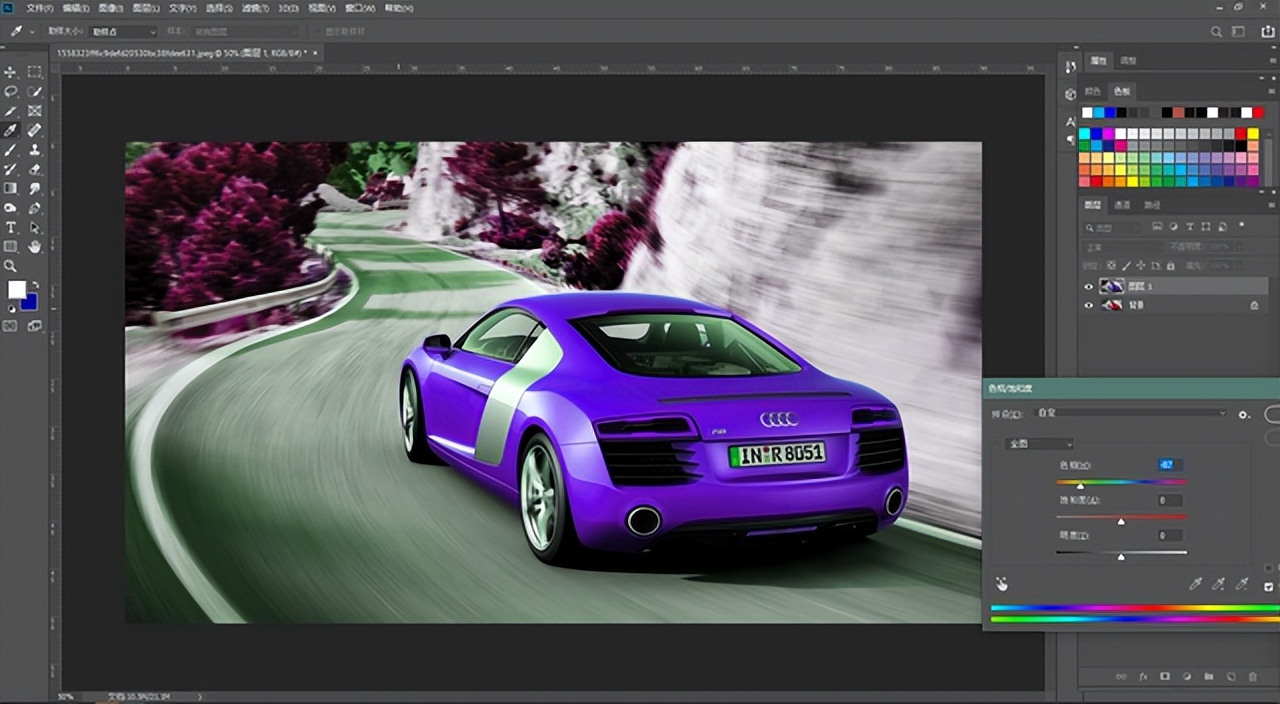
Task: Open the Filter menu in menu bar
Action: point(256,8)
